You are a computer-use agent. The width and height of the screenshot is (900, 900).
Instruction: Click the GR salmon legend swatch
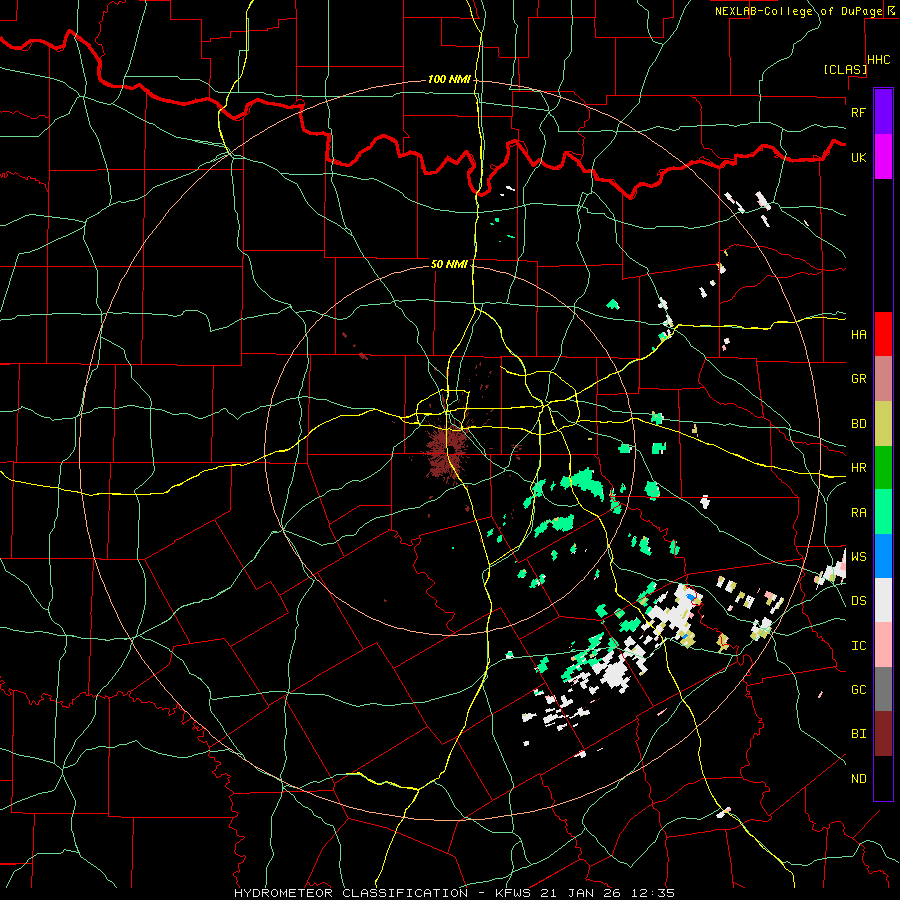(883, 379)
